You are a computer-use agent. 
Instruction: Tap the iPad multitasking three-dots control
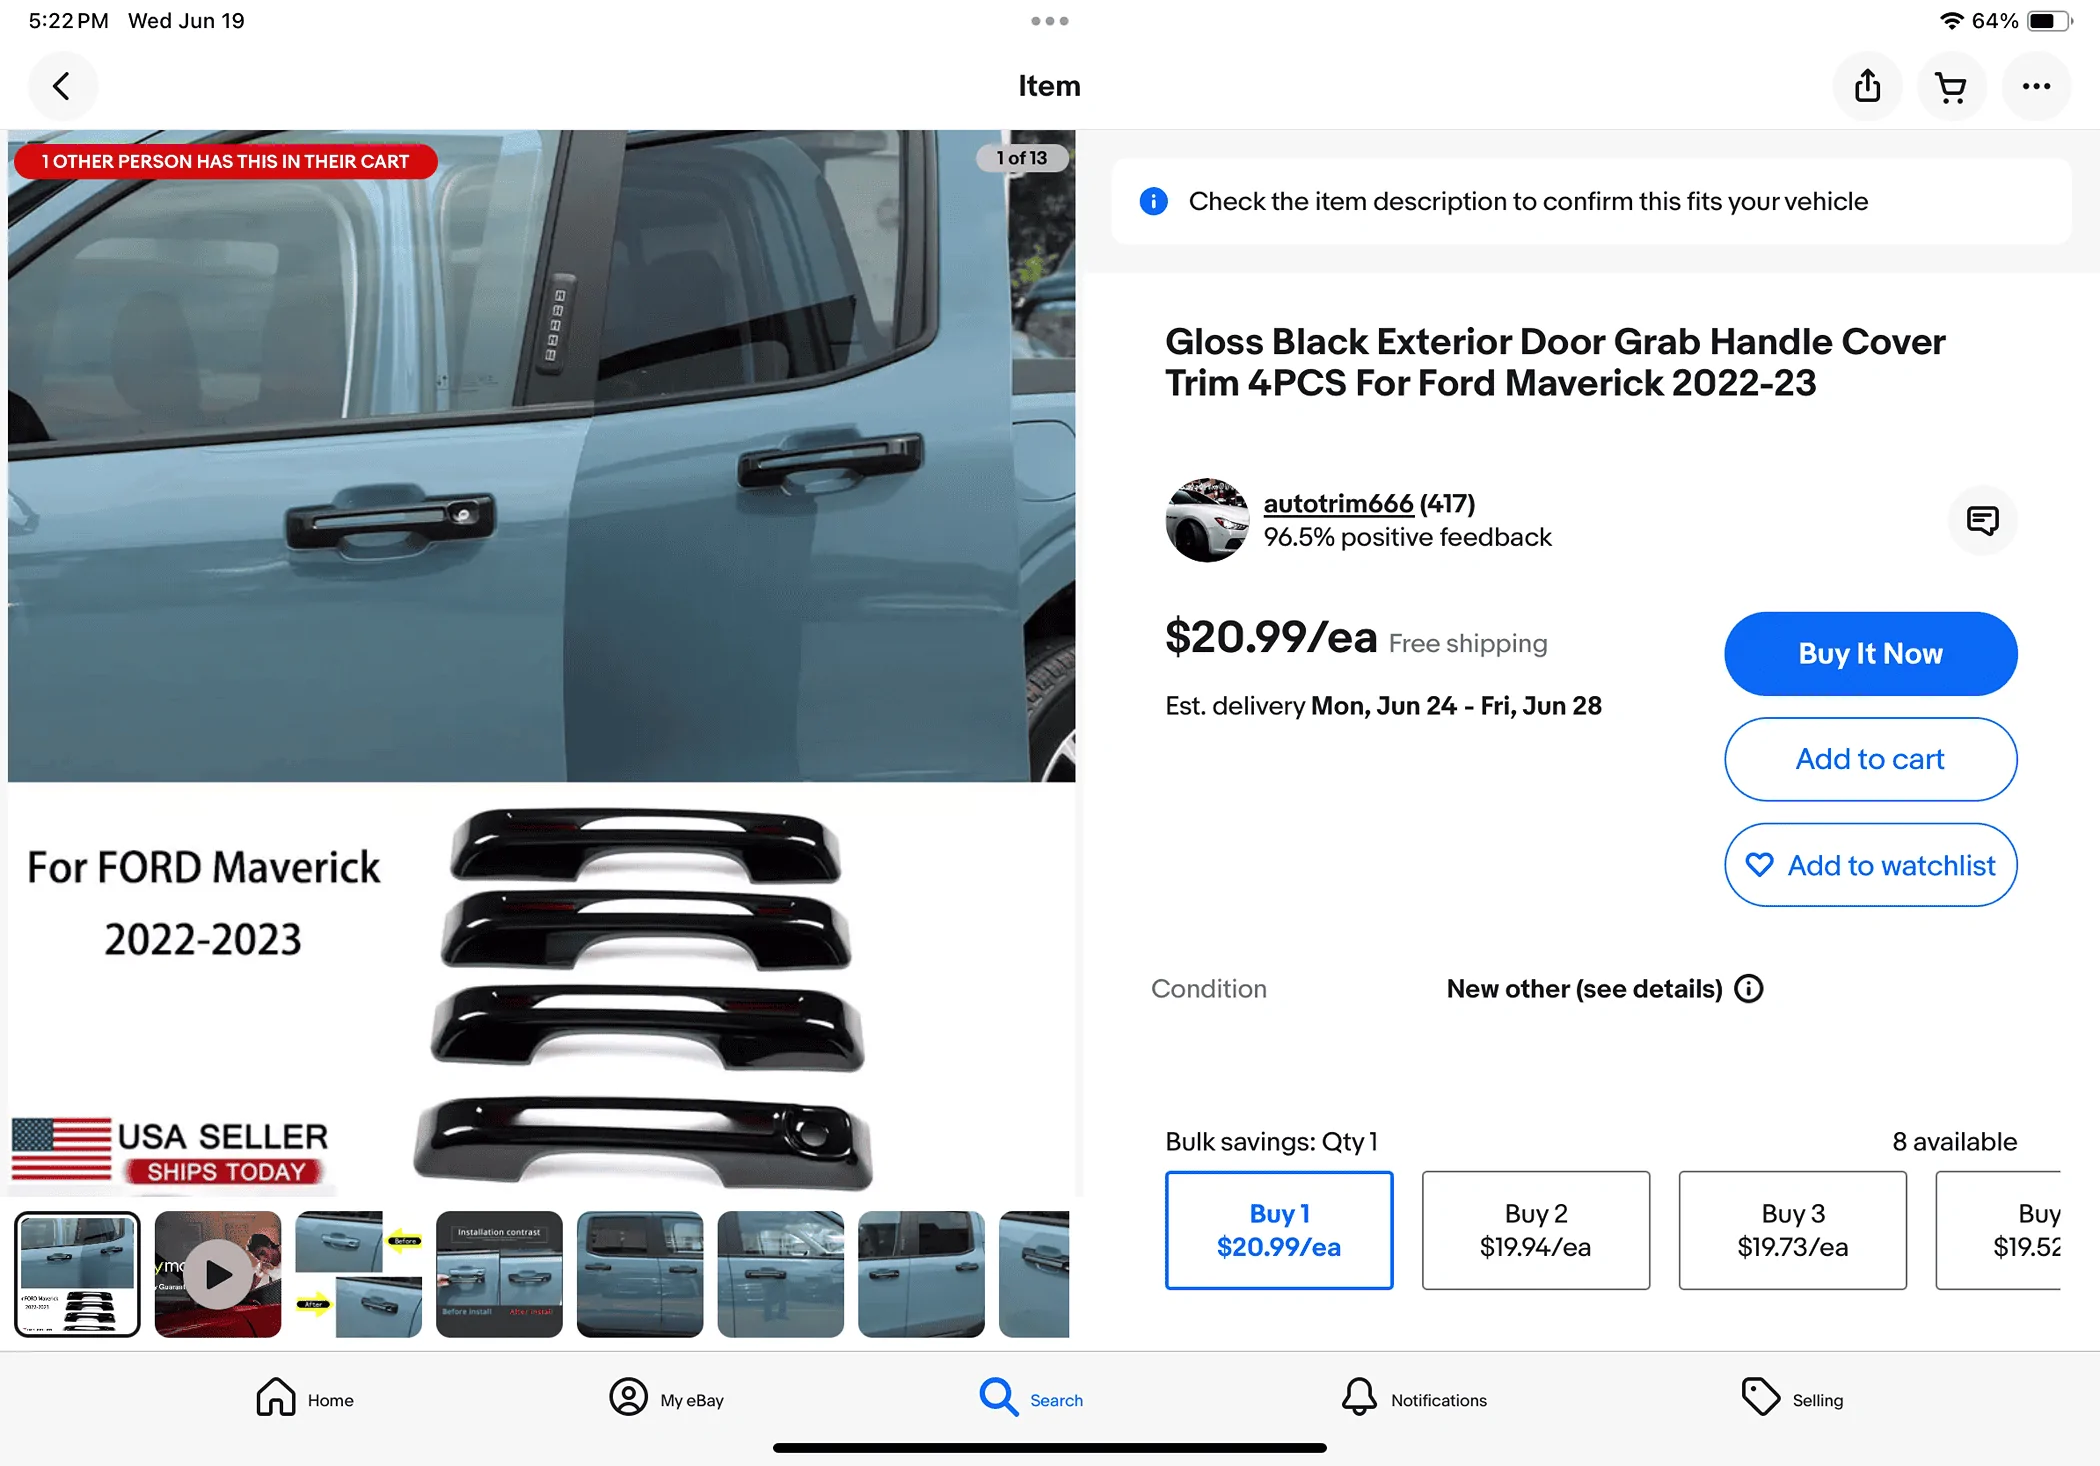pos(1050,21)
